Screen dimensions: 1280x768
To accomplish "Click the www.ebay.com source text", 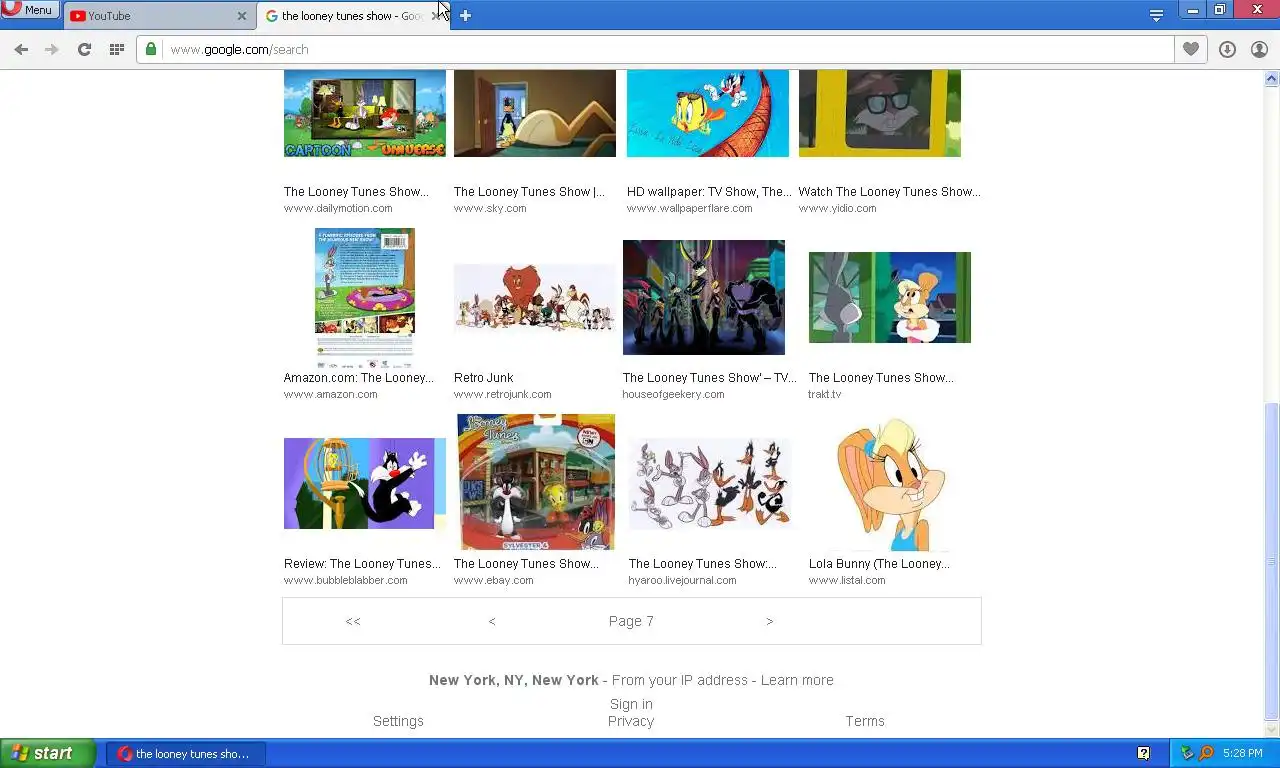I will [494, 580].
